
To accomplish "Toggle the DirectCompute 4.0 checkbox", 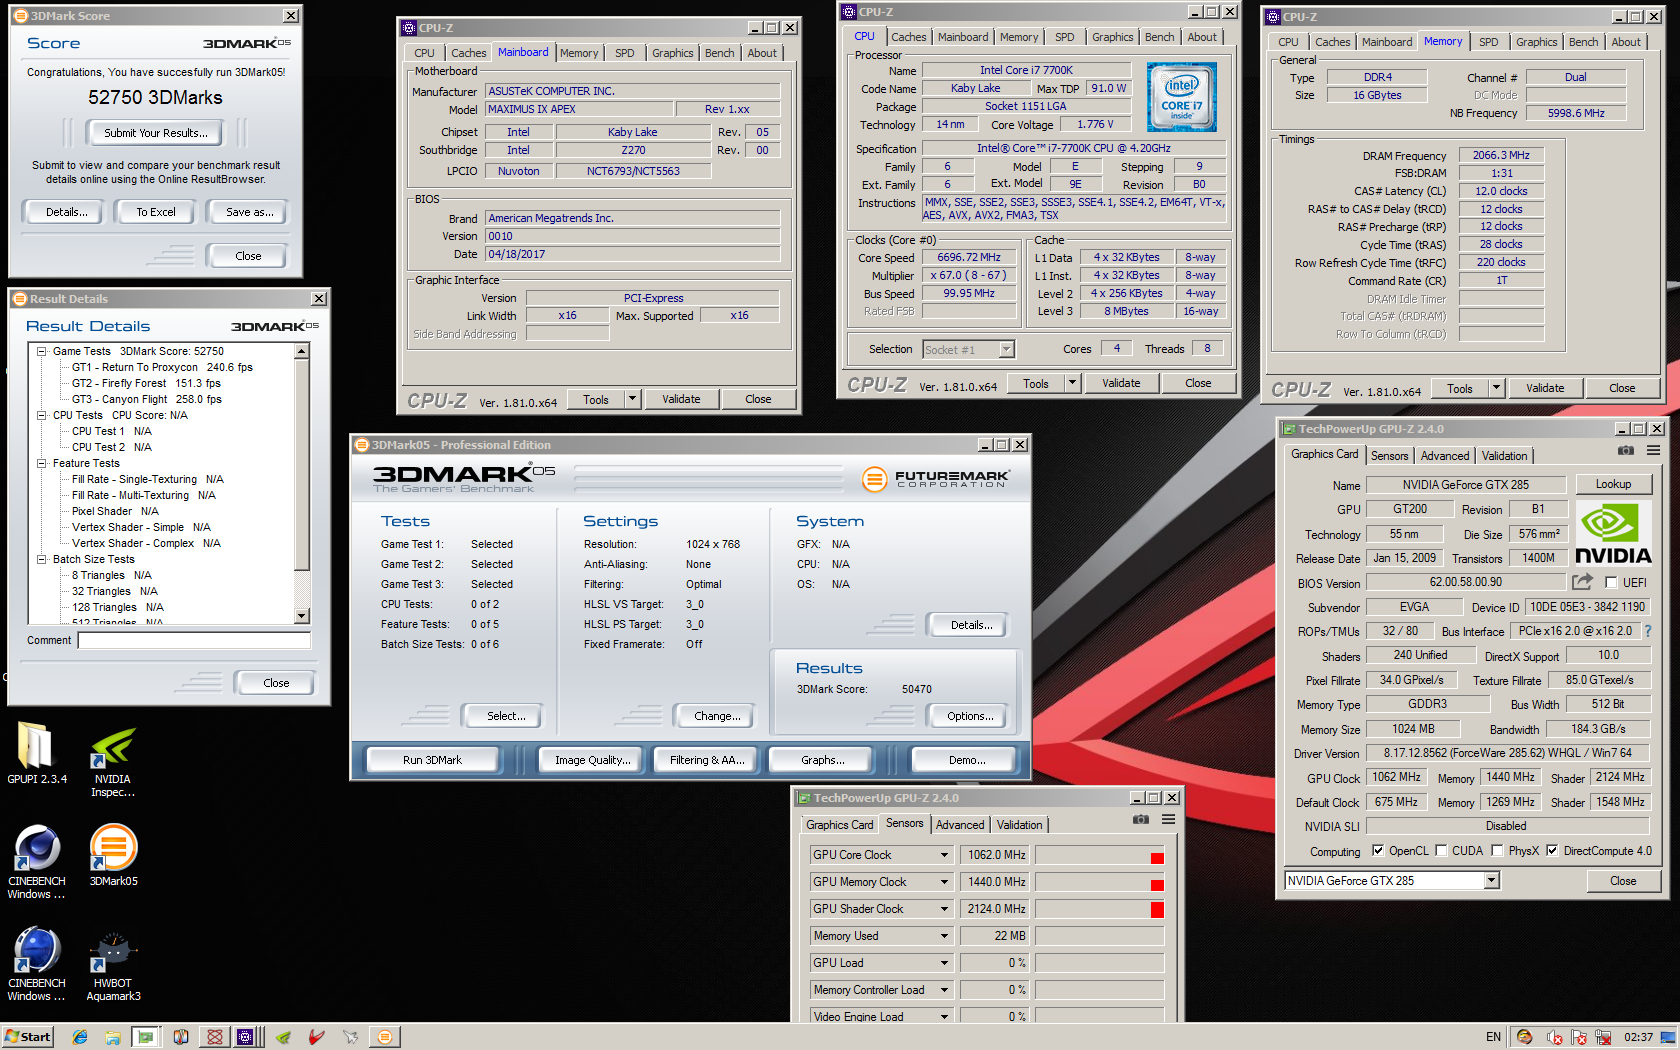I will (1552, 850).
